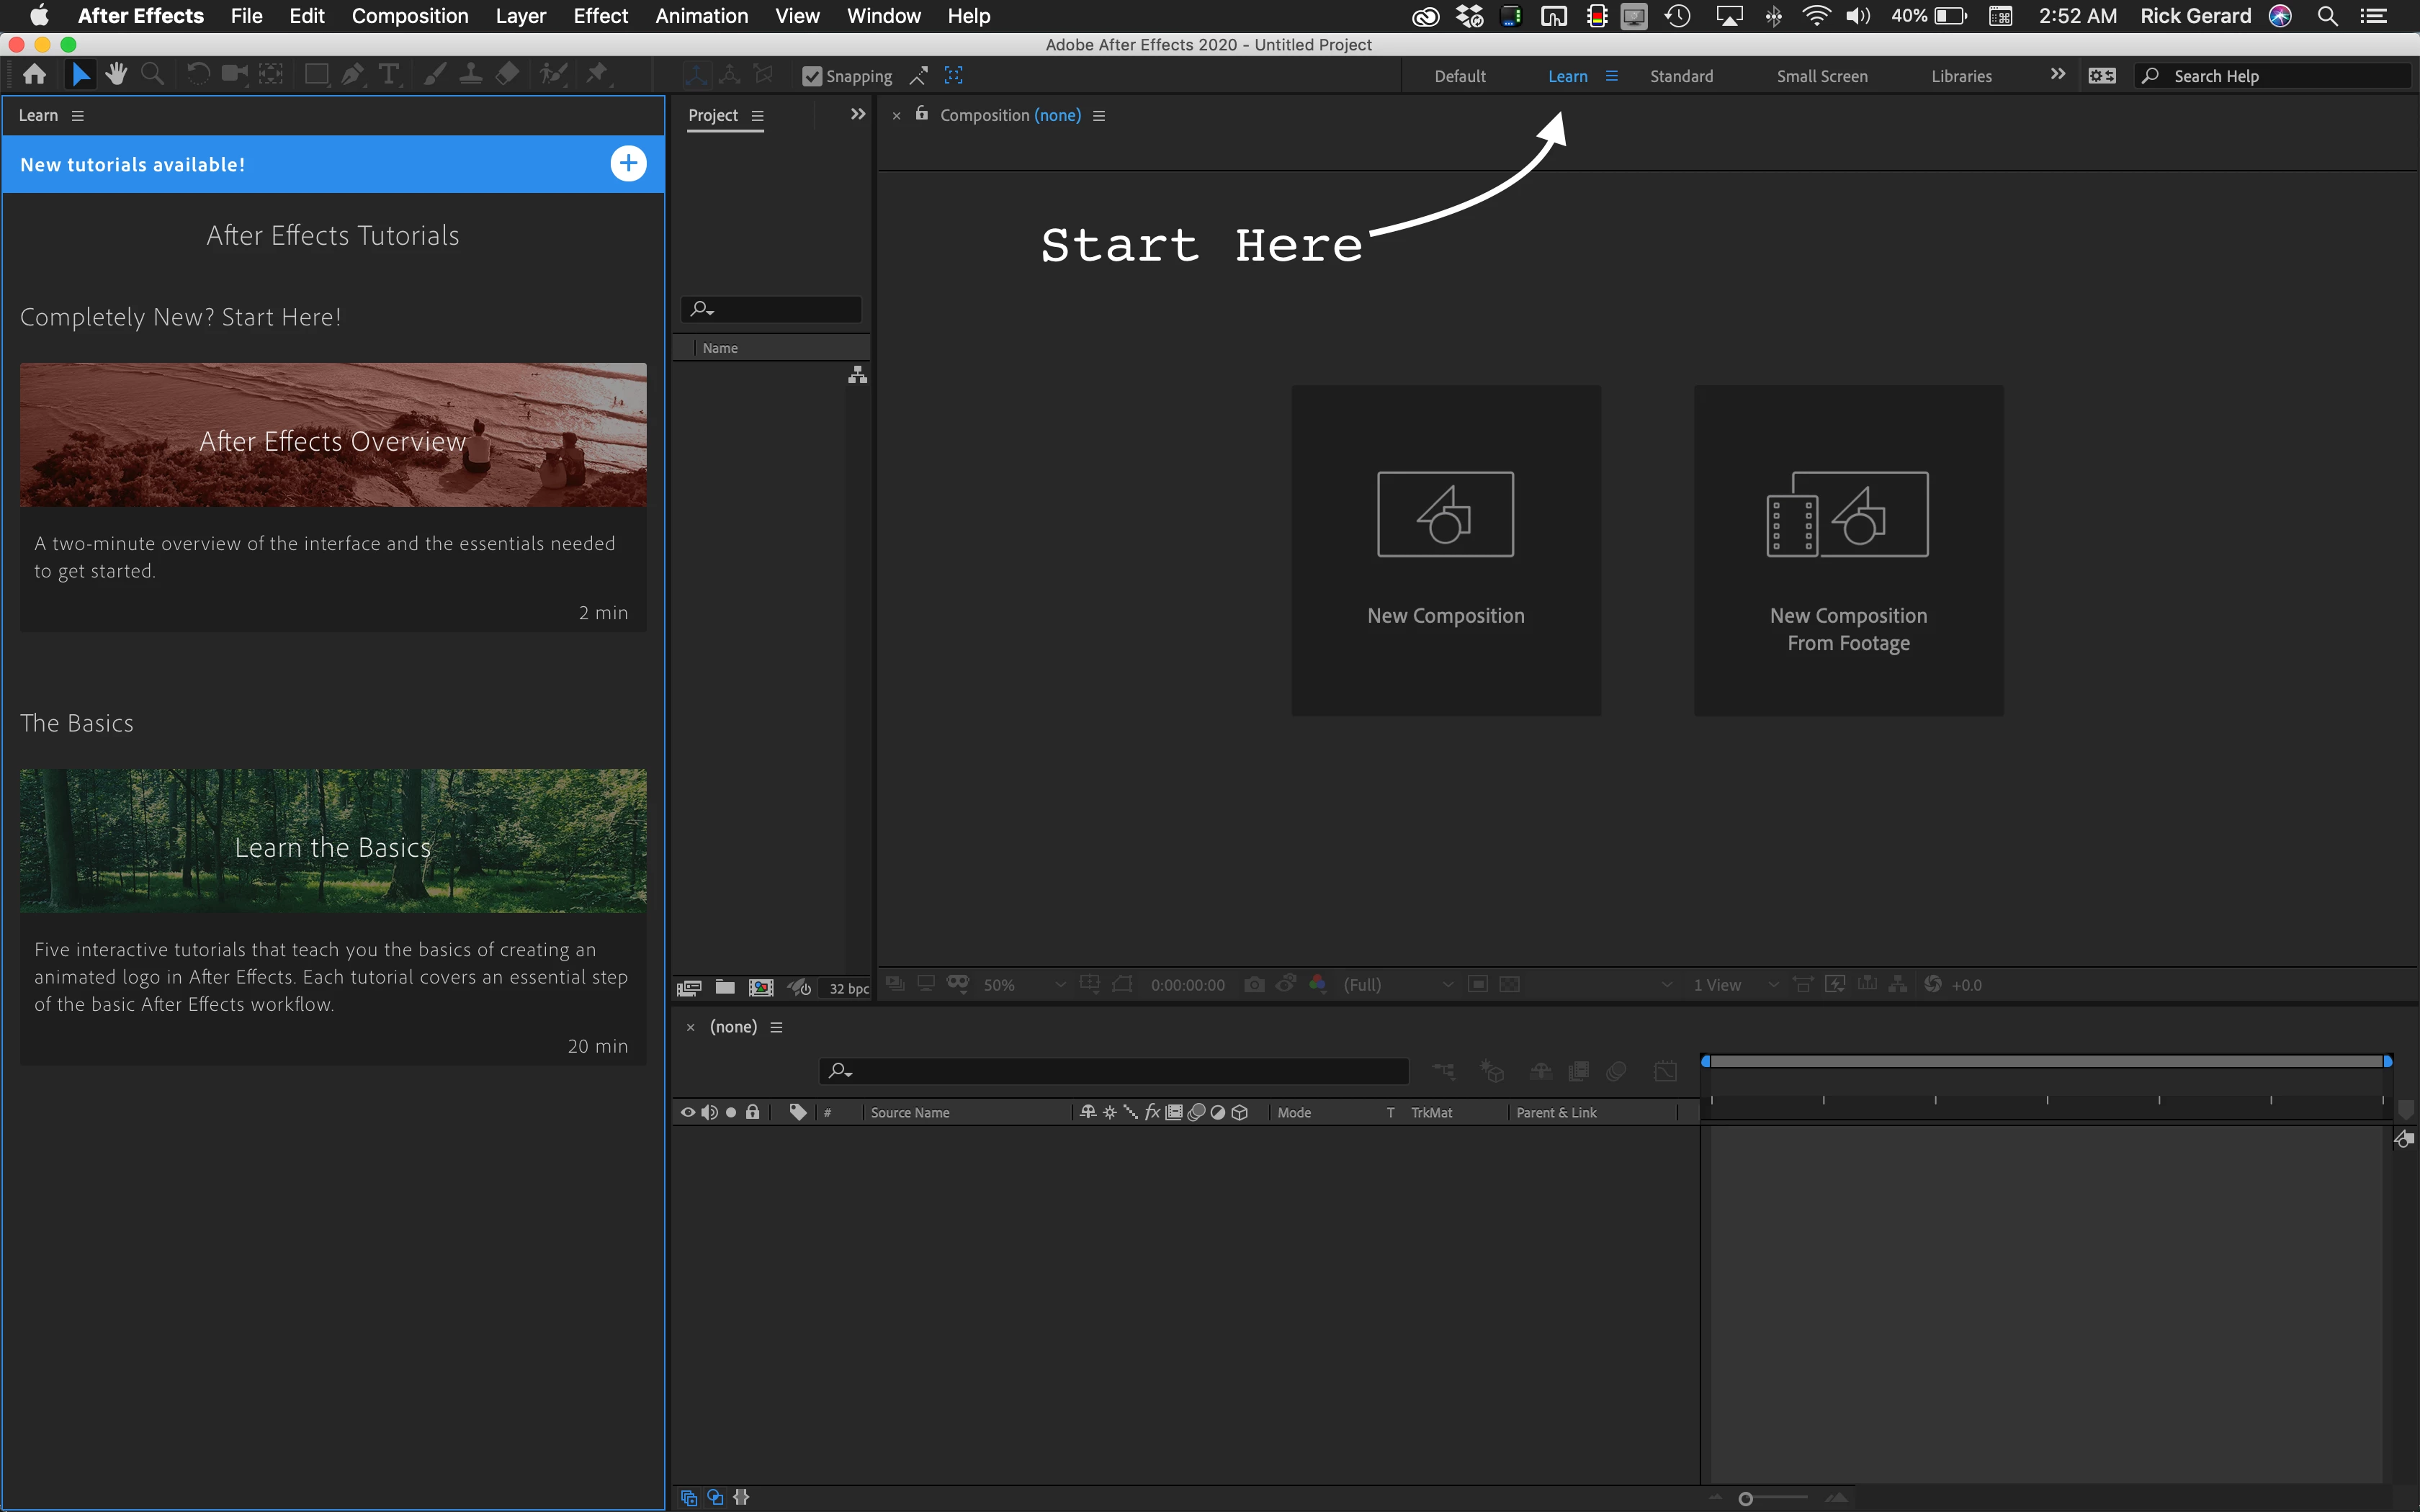Click New Composition From Footage

pos(1848,550)
